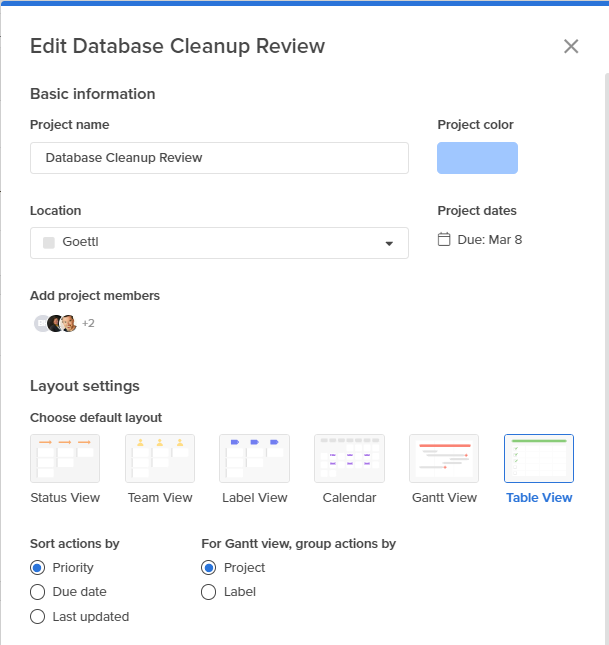Group Gantt actions by Label
Screen dimensions: 609x645
pos(209,592)
